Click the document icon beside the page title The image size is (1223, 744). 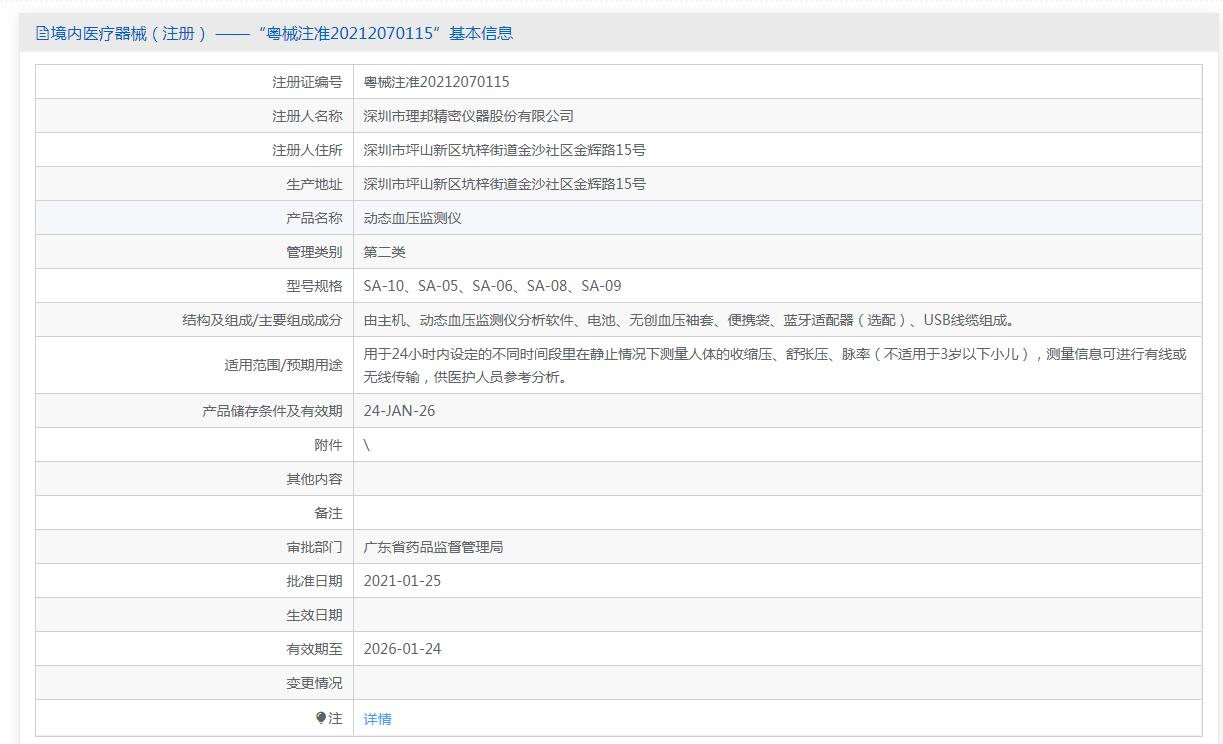tap(42, 33)
